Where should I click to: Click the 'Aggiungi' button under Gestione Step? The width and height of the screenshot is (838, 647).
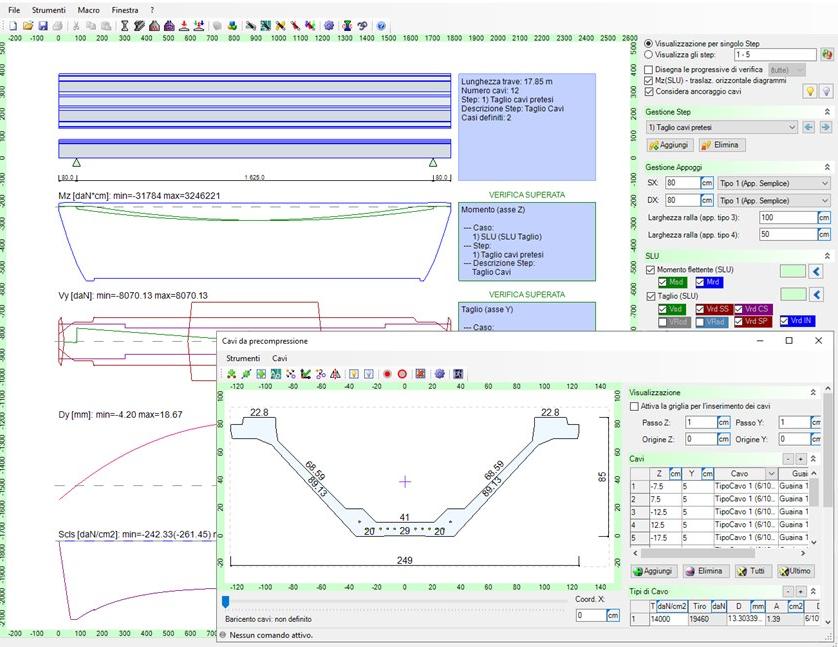(672, 145)
